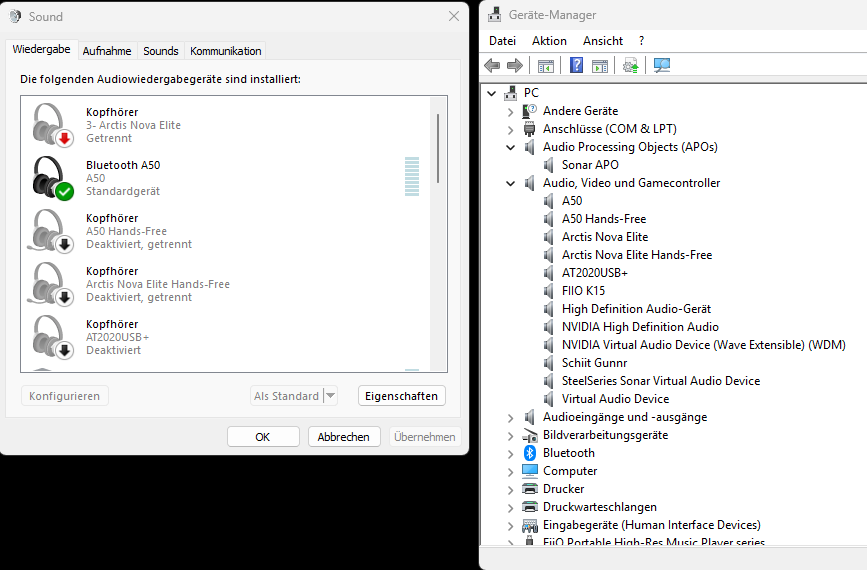Select NVIDIA High Definition Audio device
The image size is (867, 570).
[x=640, y=327]
